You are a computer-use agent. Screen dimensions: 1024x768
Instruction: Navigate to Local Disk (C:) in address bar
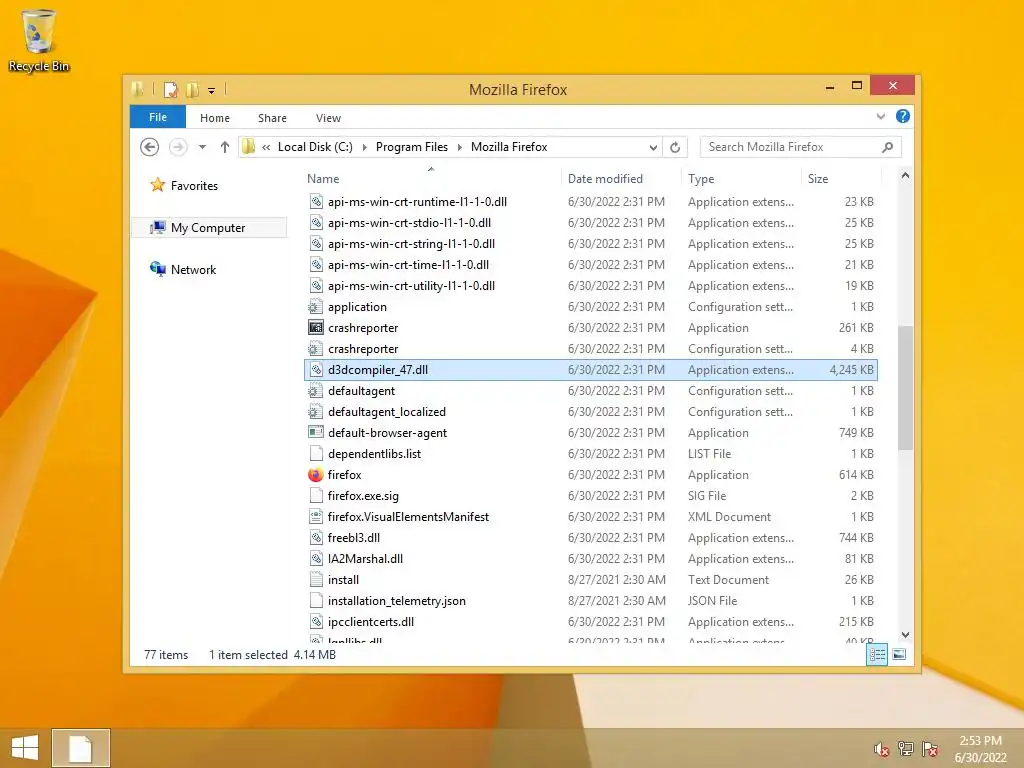click(315, 147)
